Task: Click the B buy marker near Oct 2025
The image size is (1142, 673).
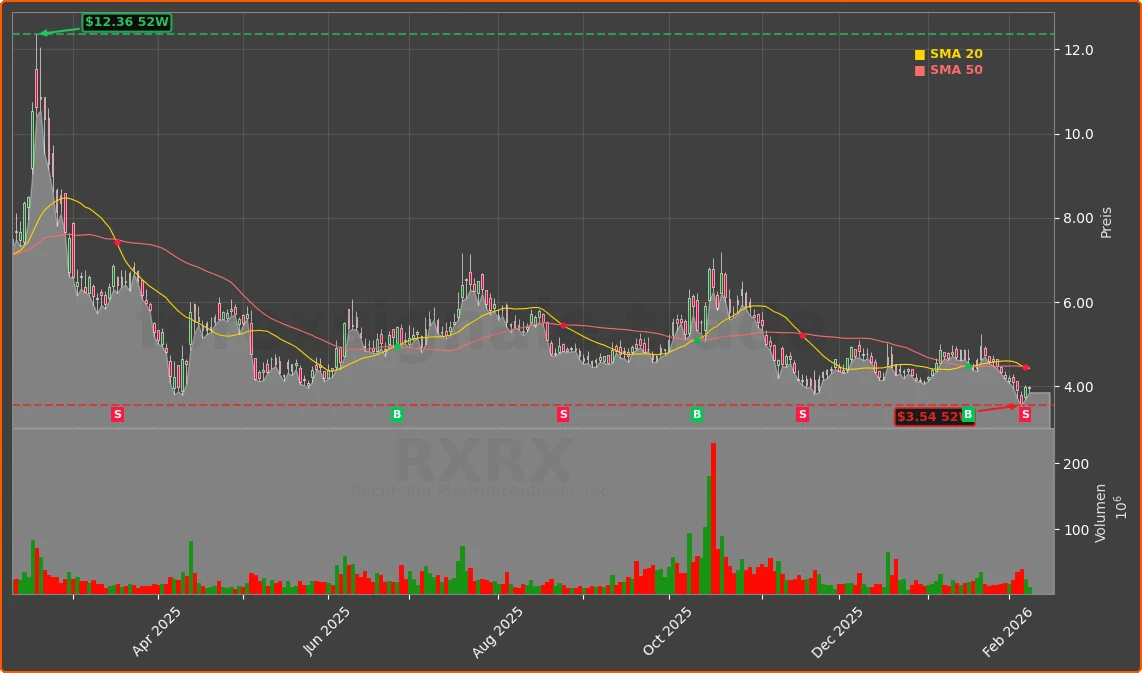Action: tap(695, 414)
